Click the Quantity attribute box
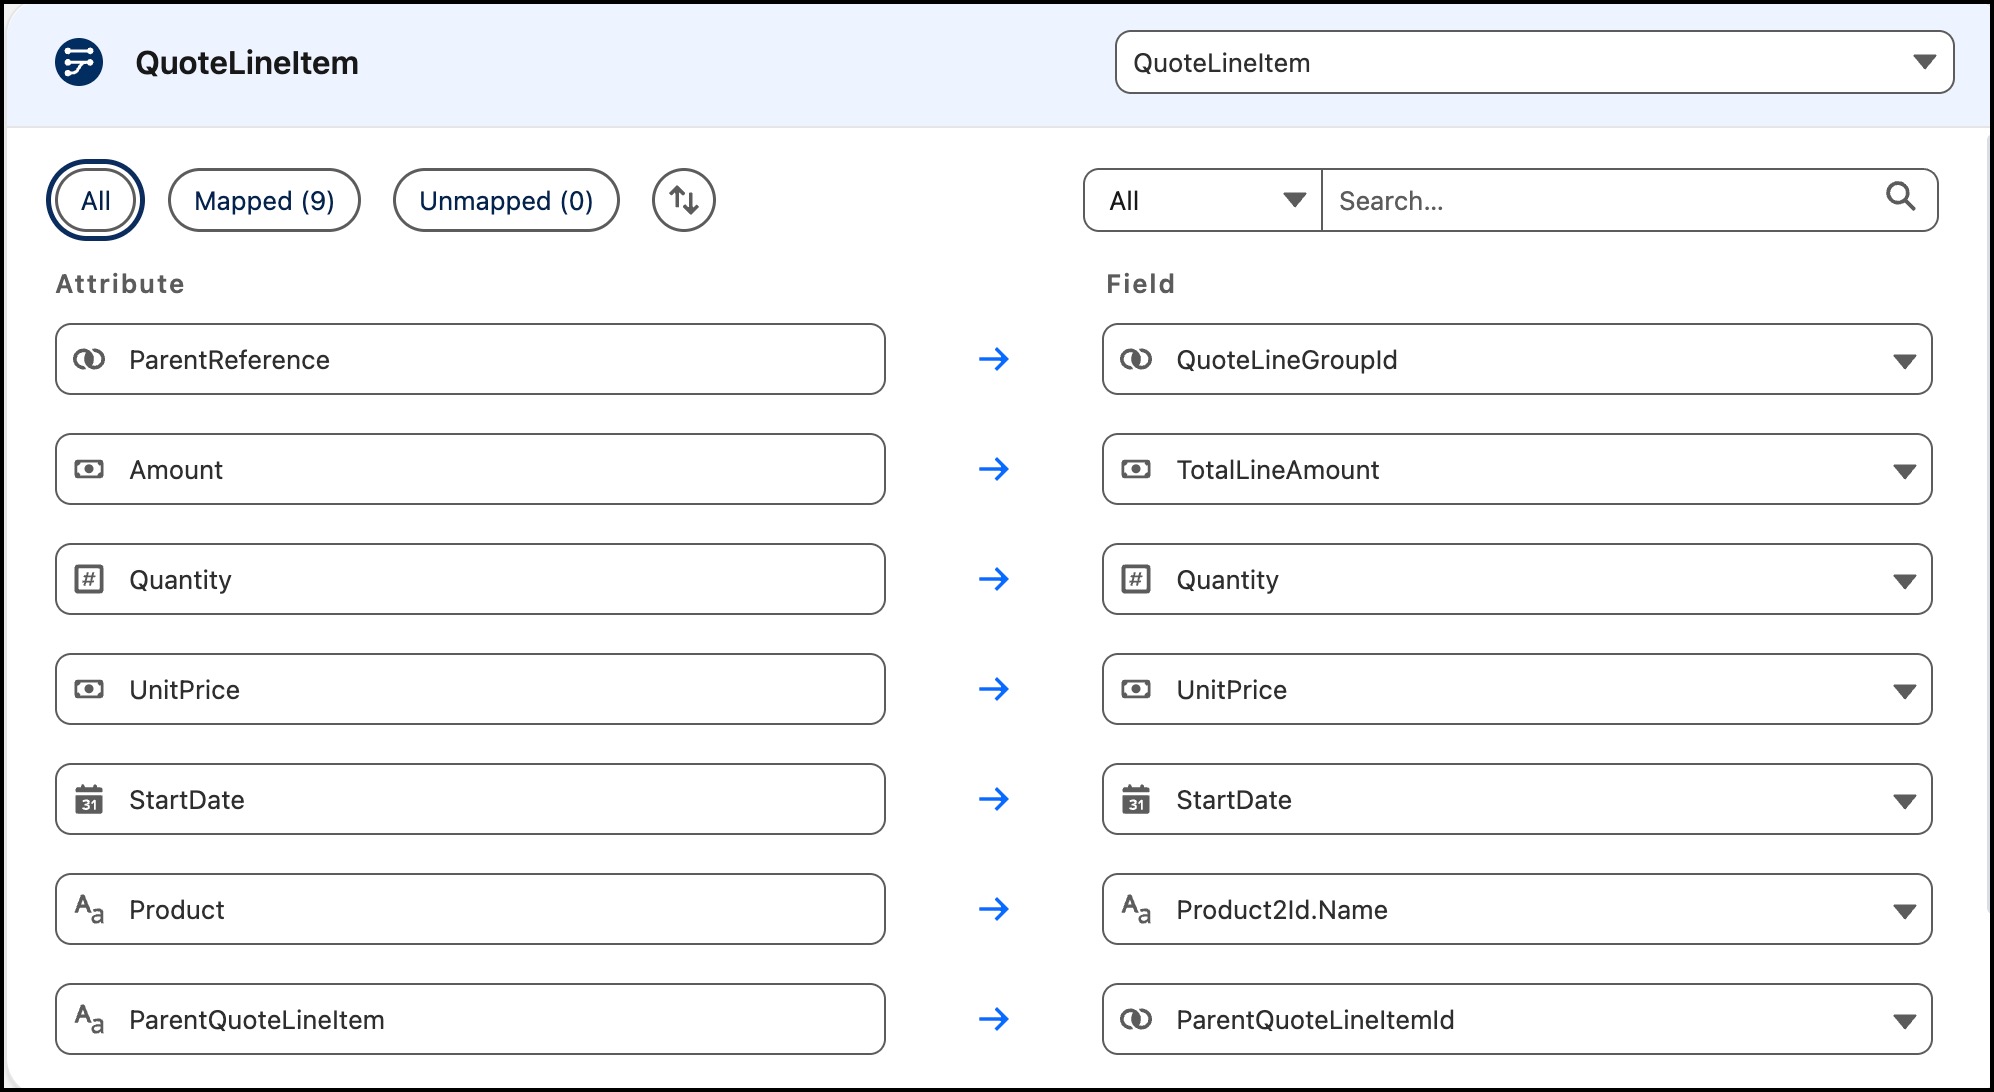 (470, 579)
